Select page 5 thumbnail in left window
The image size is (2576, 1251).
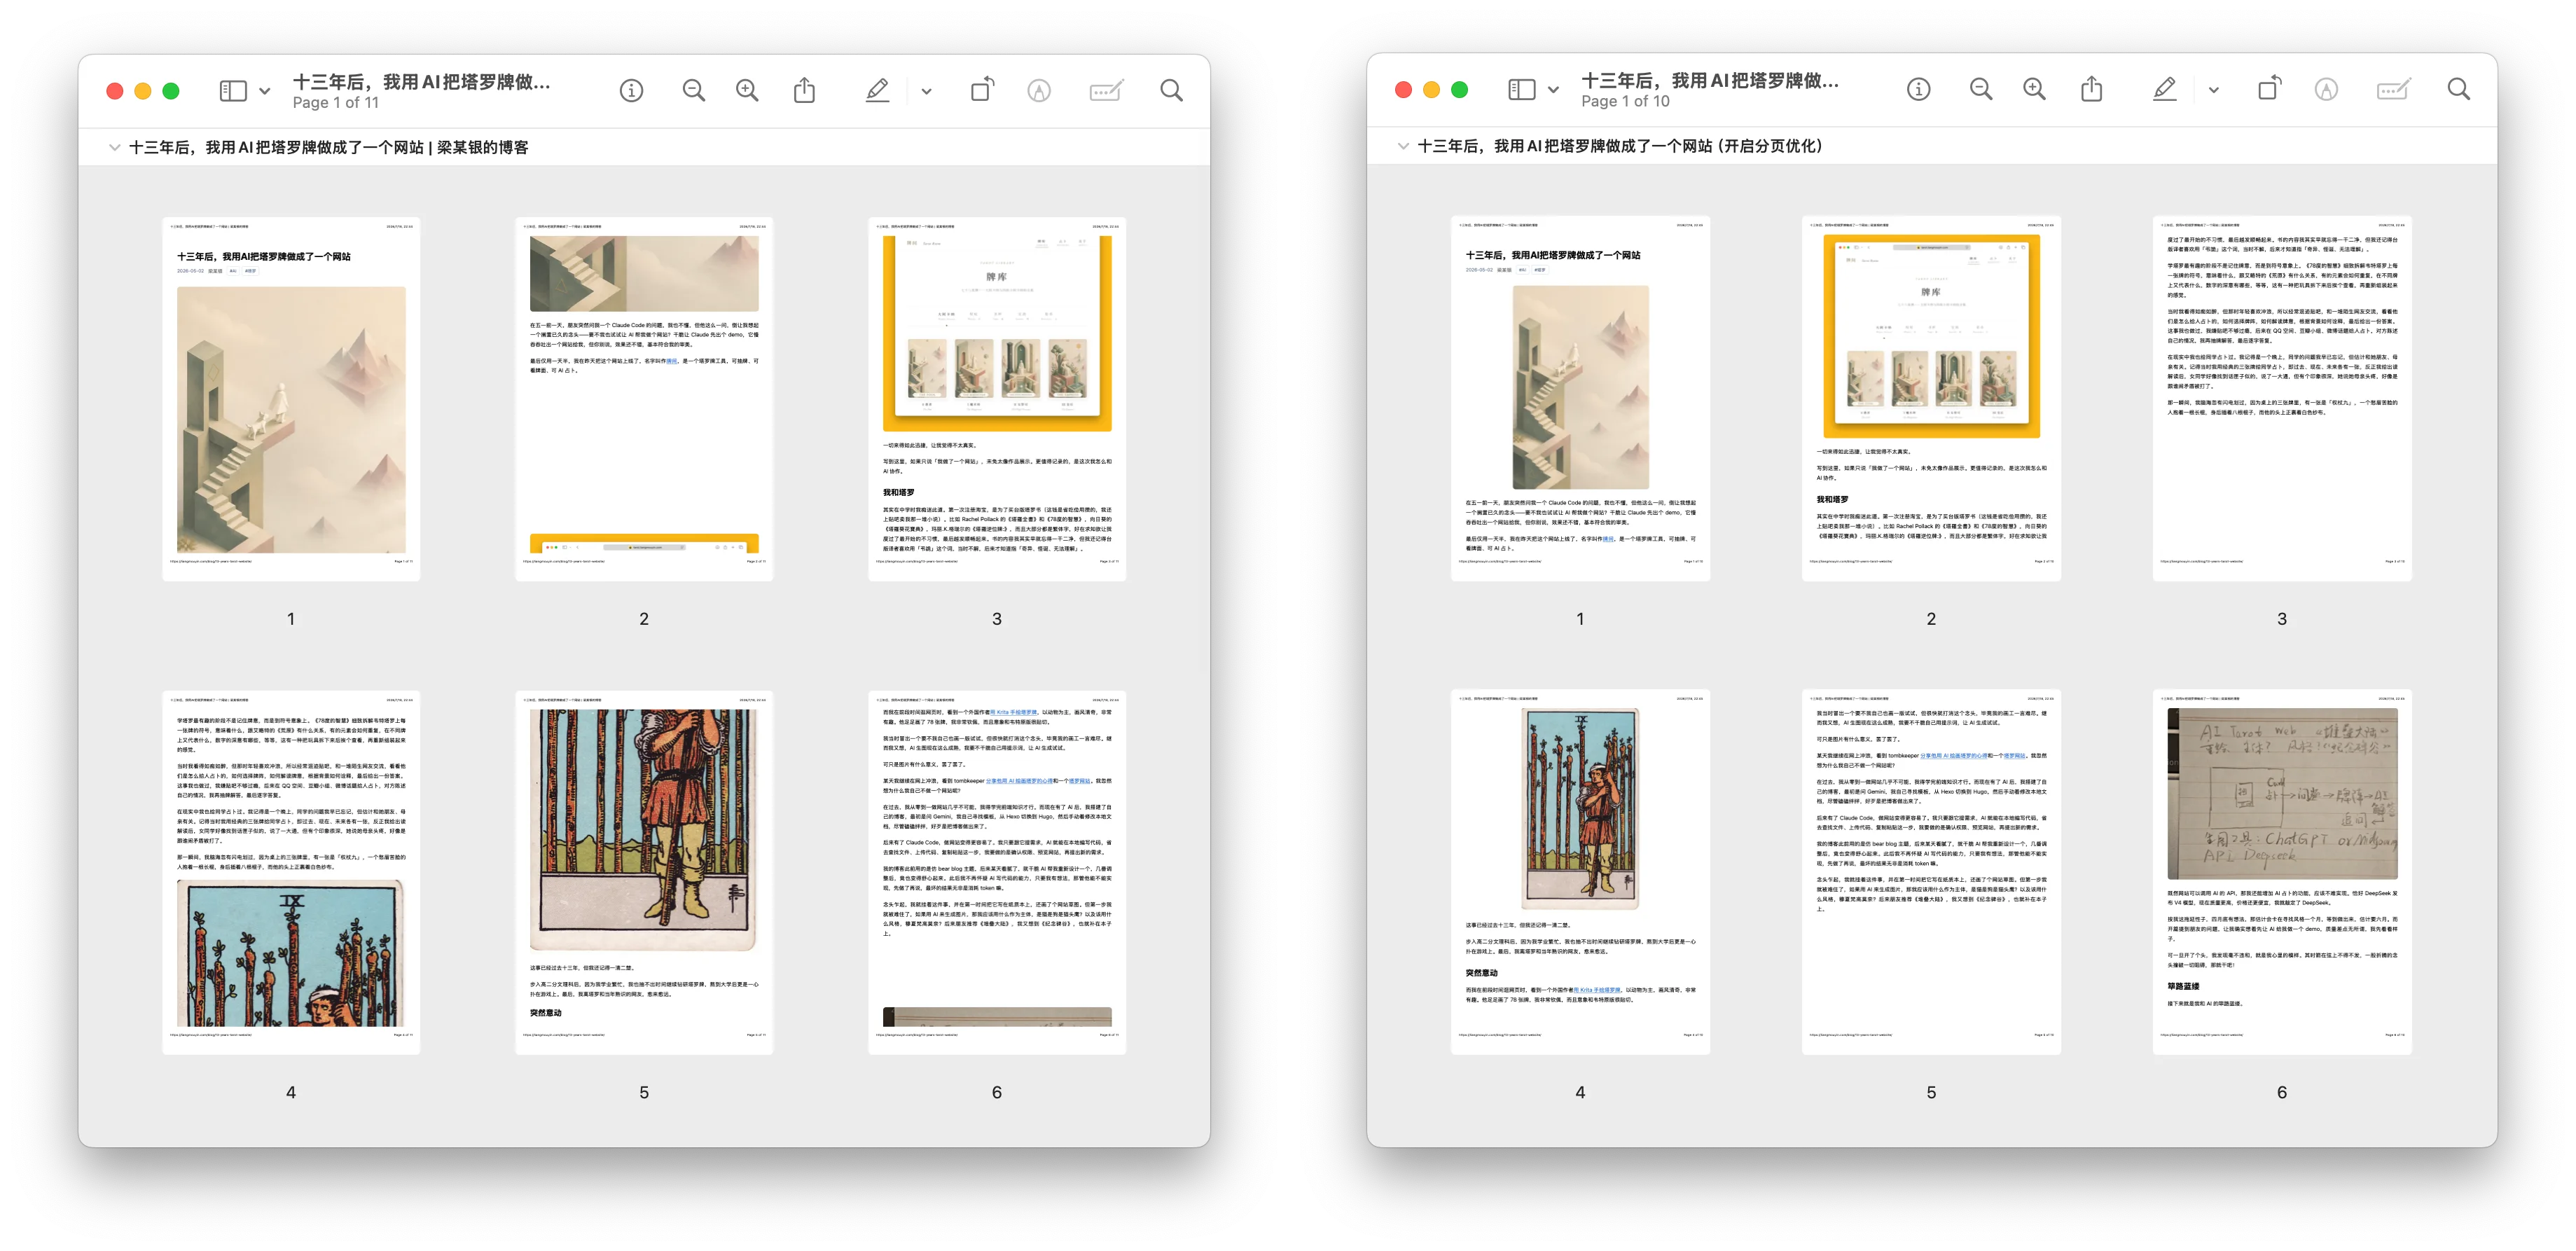point(644,872)
